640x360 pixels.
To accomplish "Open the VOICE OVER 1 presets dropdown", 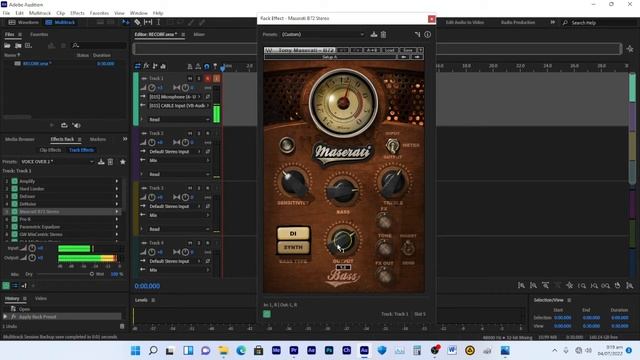I will (57, 162).
